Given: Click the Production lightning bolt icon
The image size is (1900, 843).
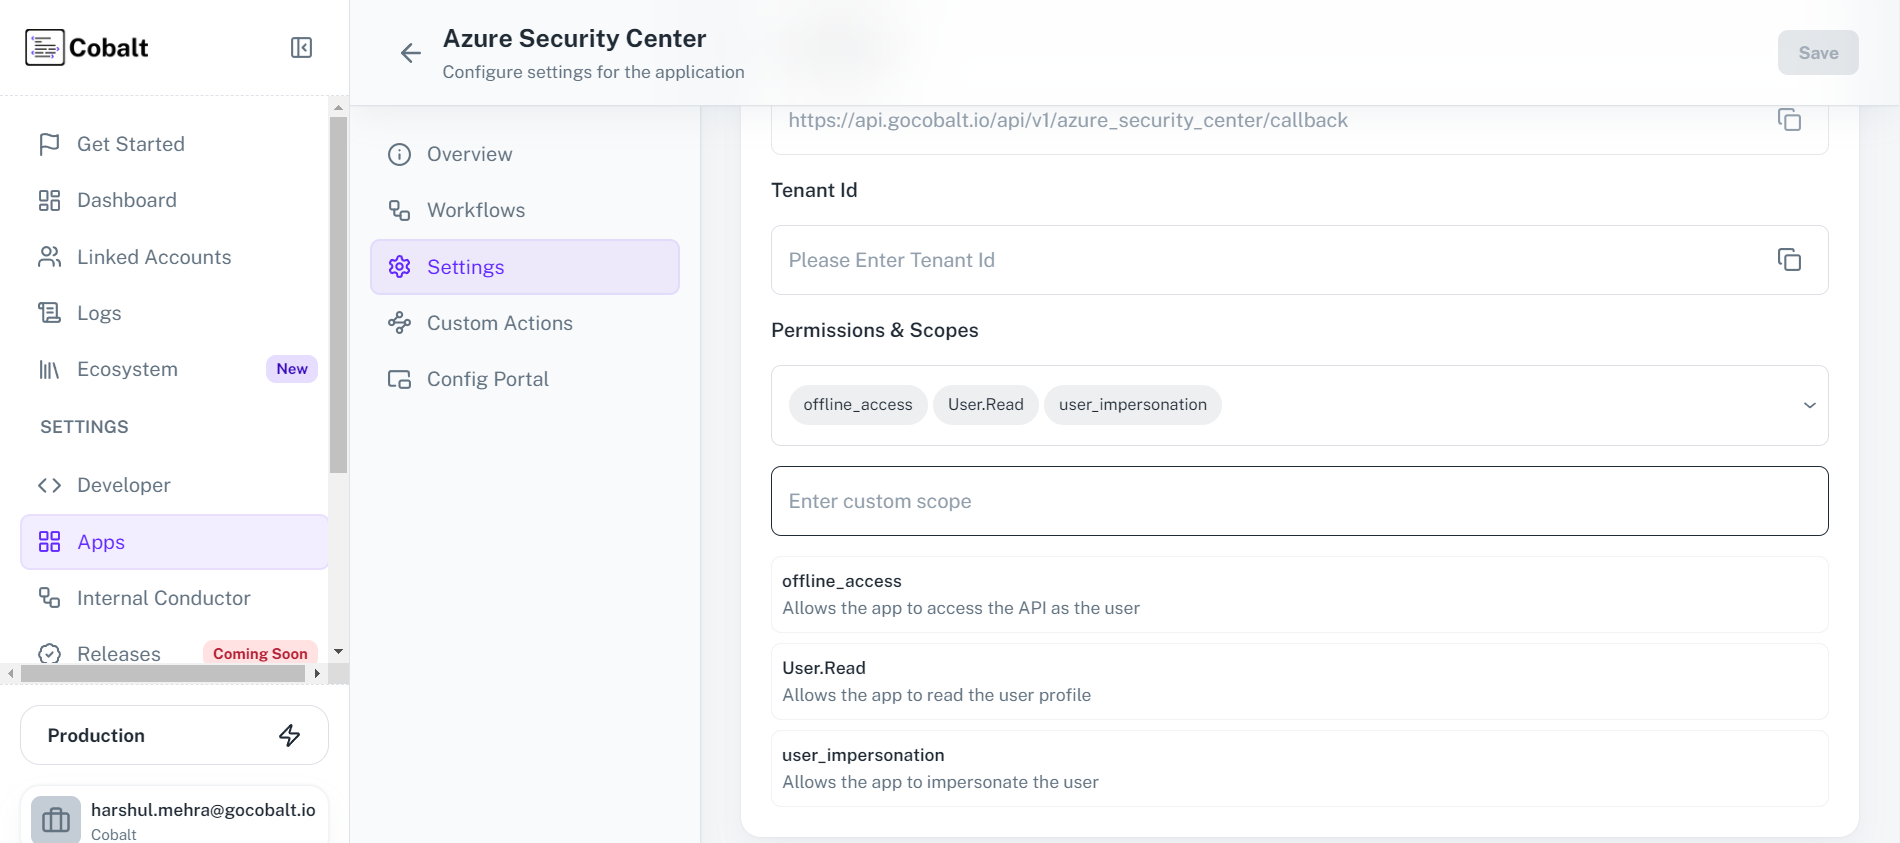Looking at the screenshot, I should coord(289,735).
